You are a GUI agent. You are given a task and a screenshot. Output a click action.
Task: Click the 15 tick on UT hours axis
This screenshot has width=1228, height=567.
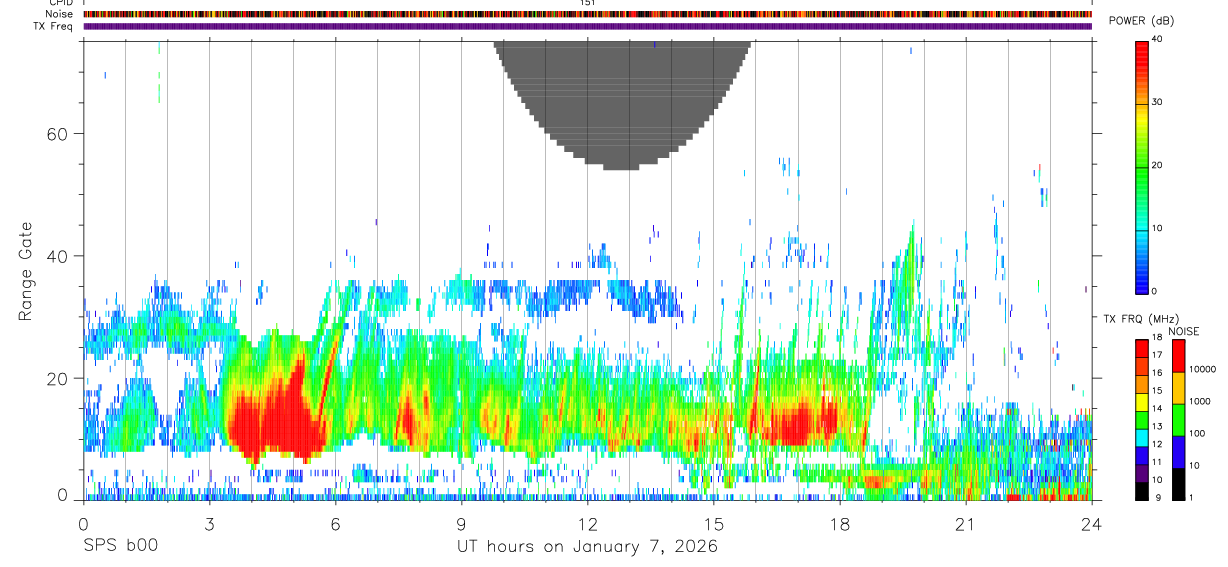click(714, 523)
